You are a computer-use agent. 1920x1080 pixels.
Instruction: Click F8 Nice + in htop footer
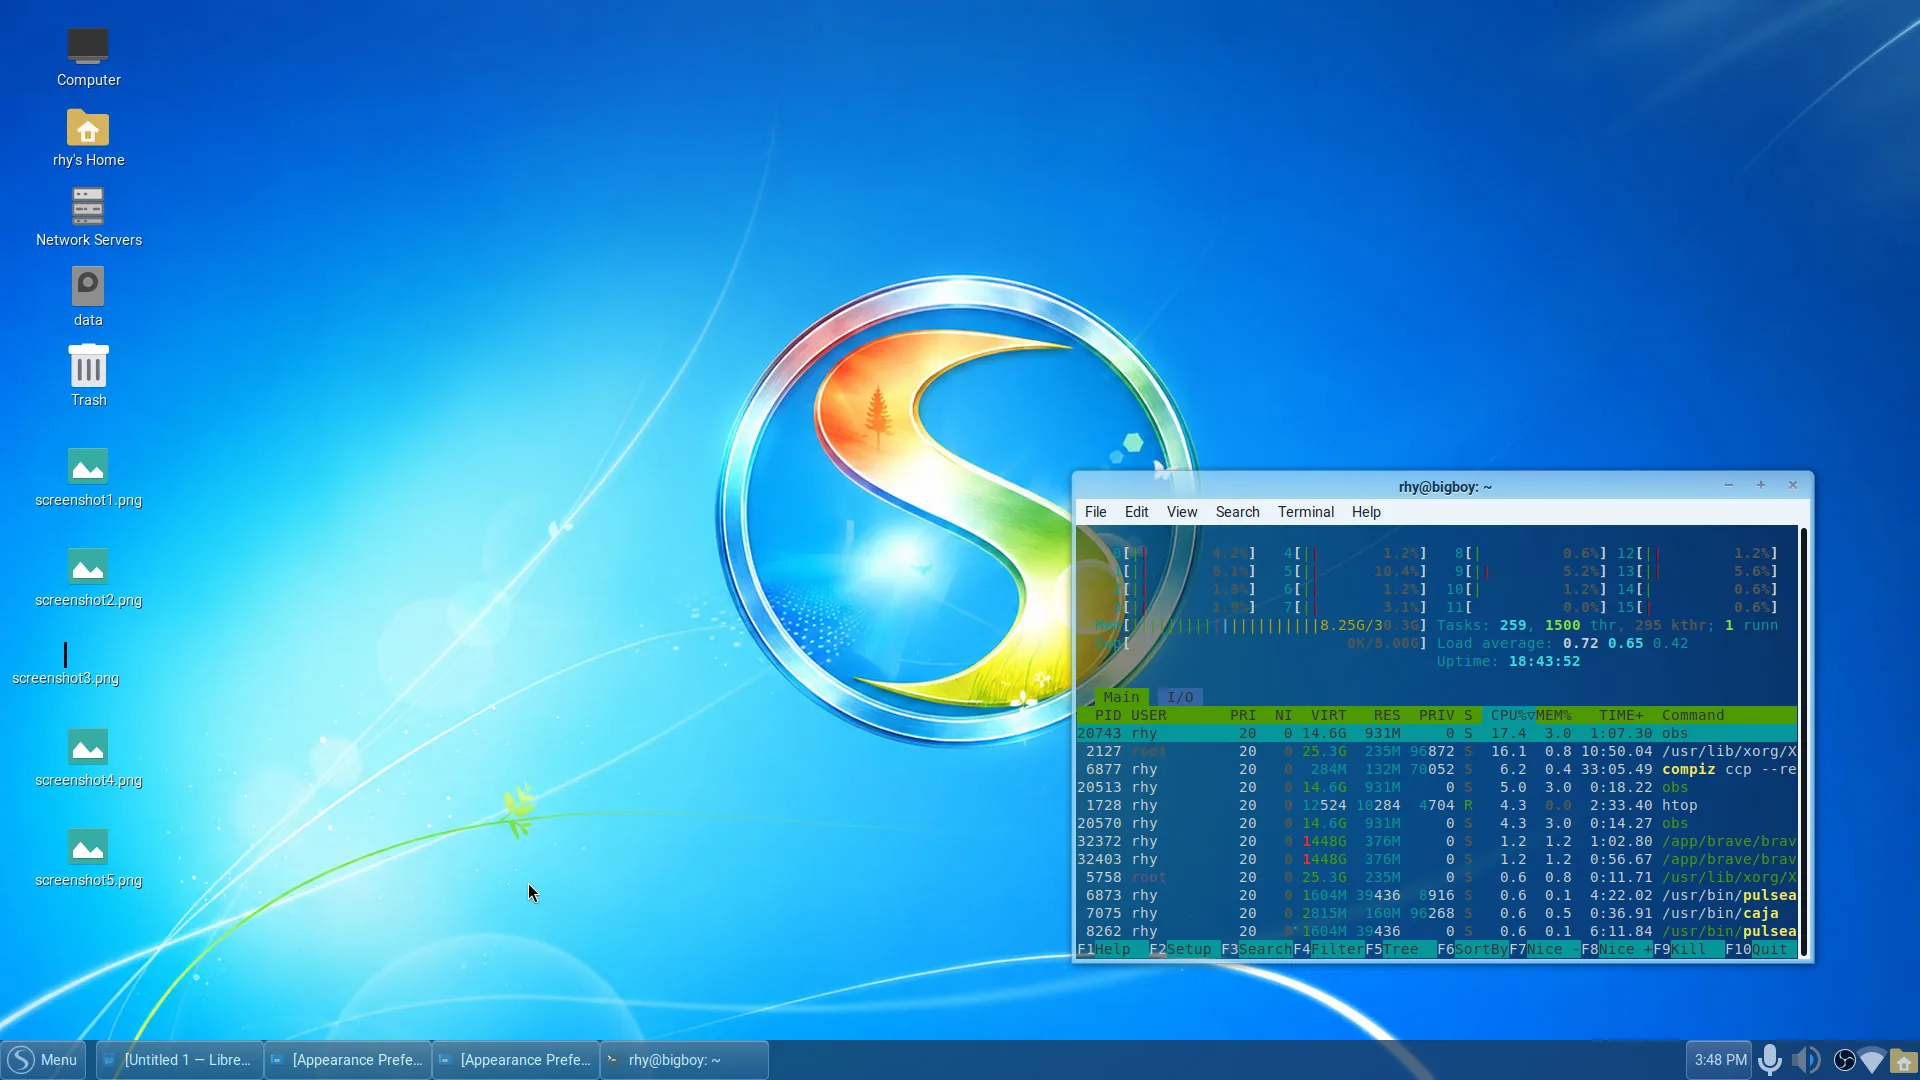click(1616, 949)
